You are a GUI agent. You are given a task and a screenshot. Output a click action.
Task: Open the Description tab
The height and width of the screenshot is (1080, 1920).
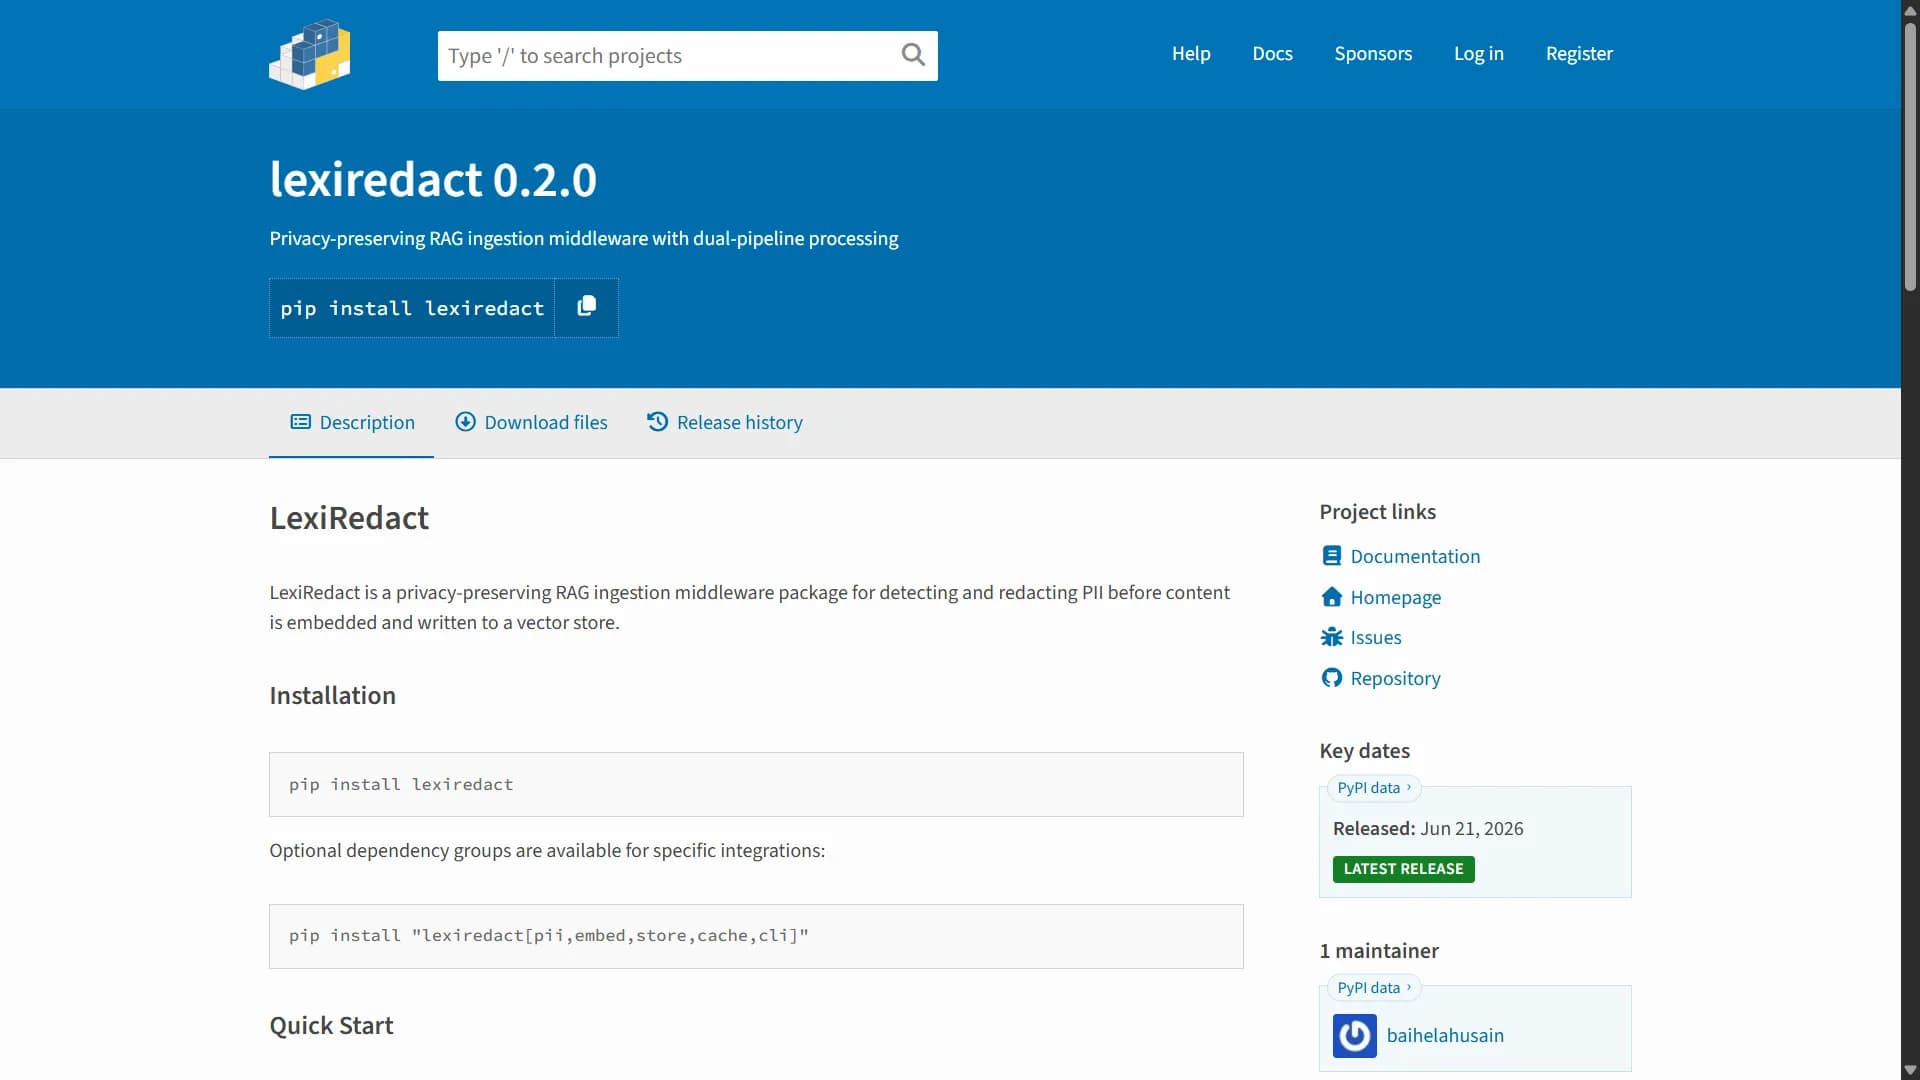(x=351, y=422)
